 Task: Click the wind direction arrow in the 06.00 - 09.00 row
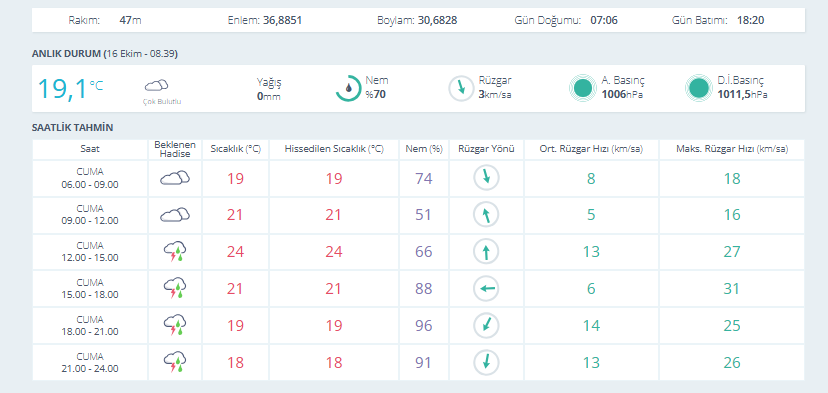[486, 178]
